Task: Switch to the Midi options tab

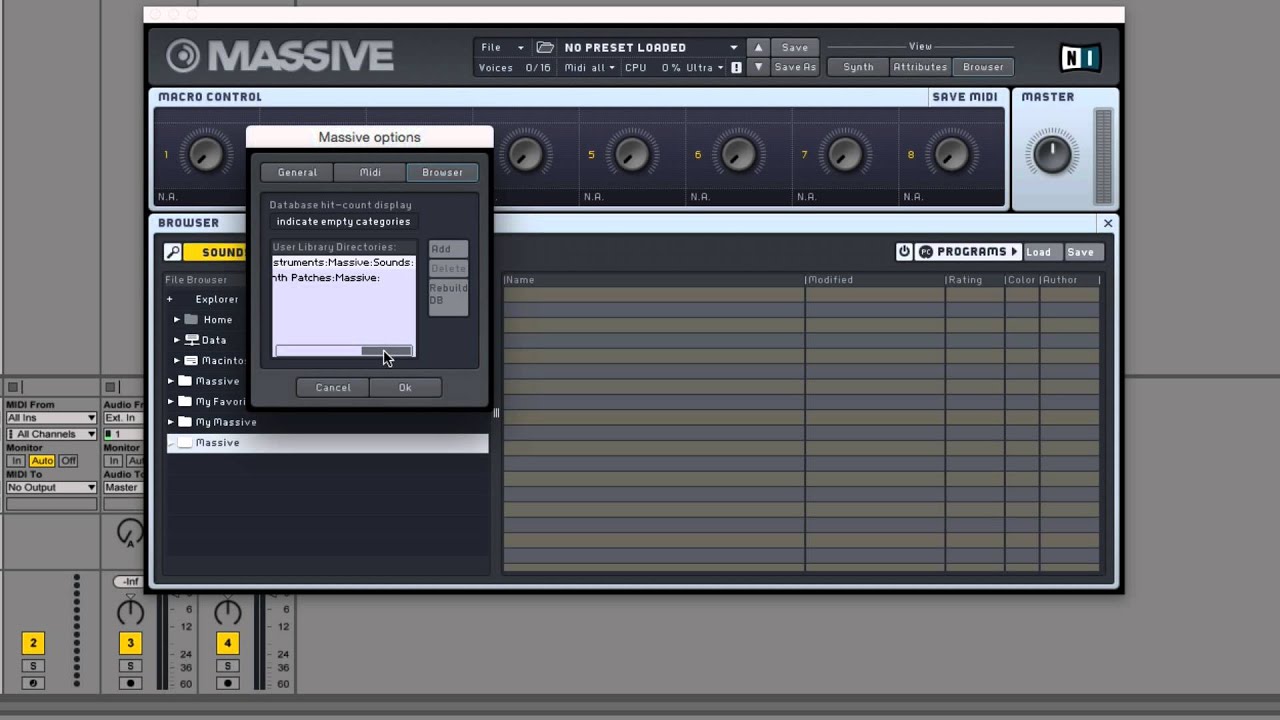Action: (370, 172)
